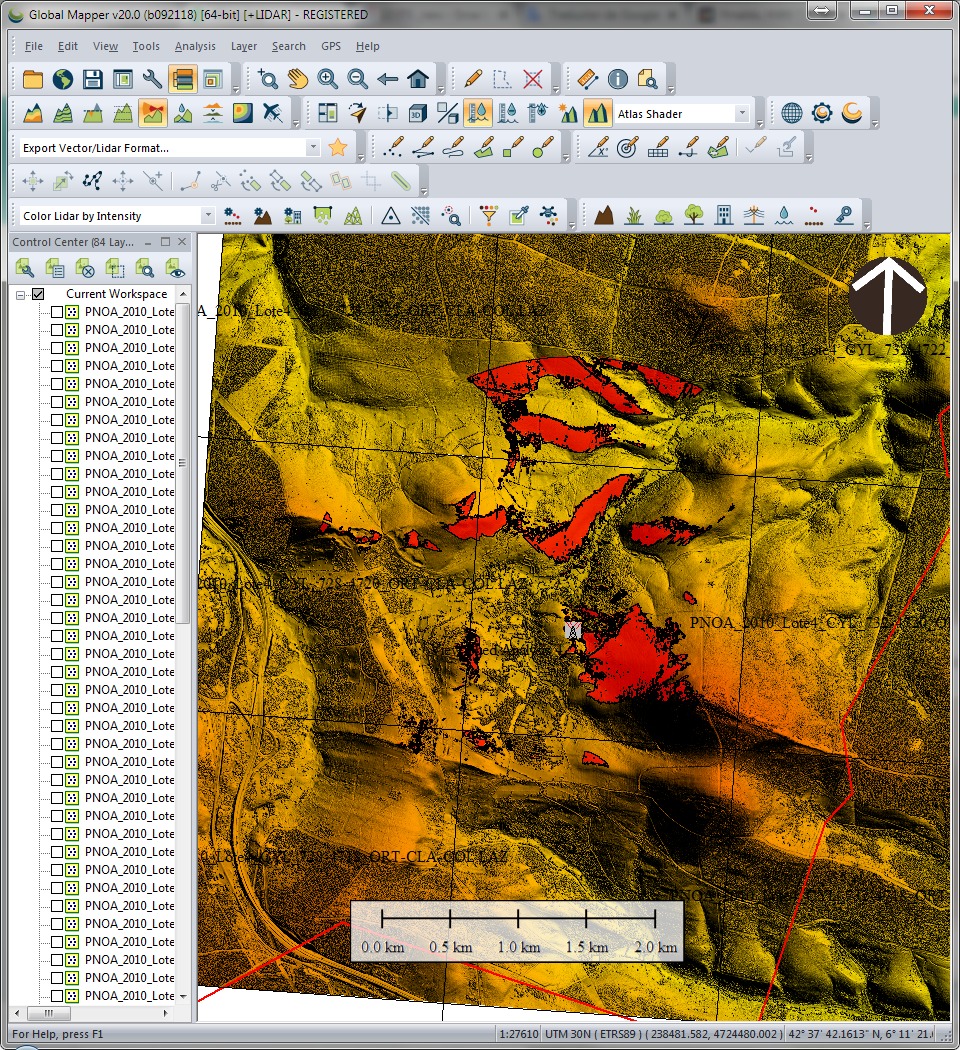Image resolution: width=960 pixels, height=1050 pixels.
Task: Select the Measure ruler tool
Action: click(587, 79)
